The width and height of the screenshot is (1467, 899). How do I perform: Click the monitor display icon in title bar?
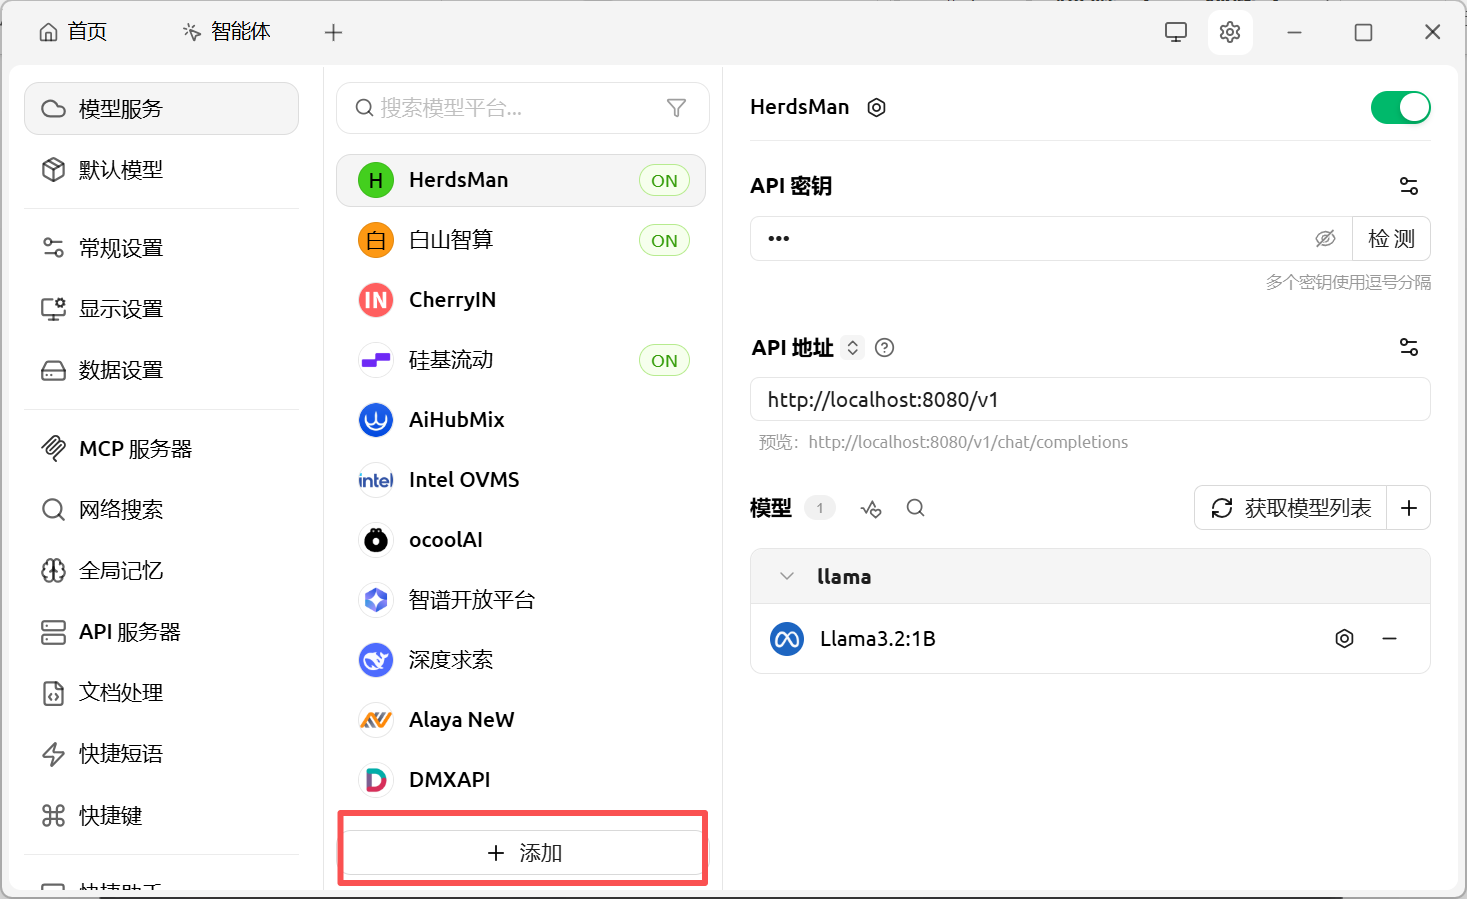click(1176, 32)
